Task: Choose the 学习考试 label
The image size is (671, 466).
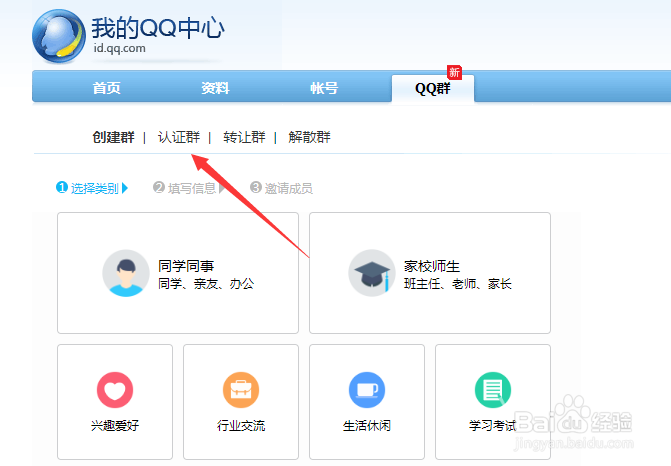Action: [x=493, y=425]
